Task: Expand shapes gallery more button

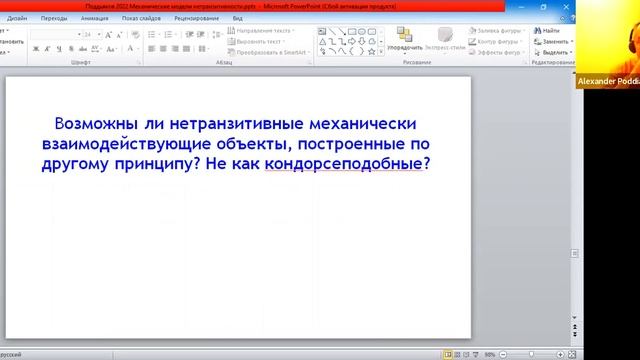Action: click(x=381, y=52)
